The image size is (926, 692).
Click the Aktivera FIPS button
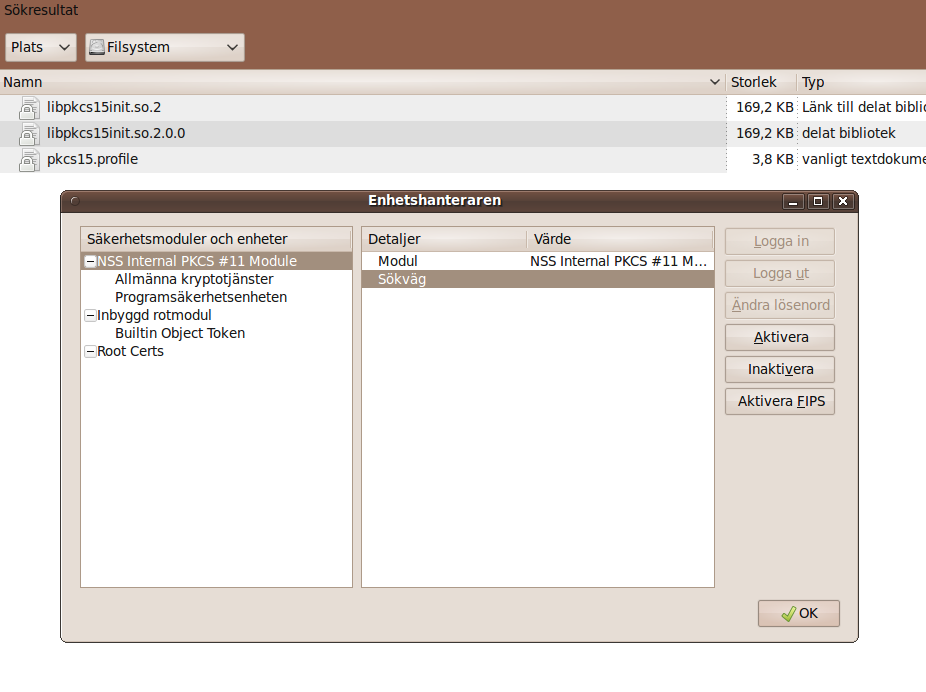[780, 401]
